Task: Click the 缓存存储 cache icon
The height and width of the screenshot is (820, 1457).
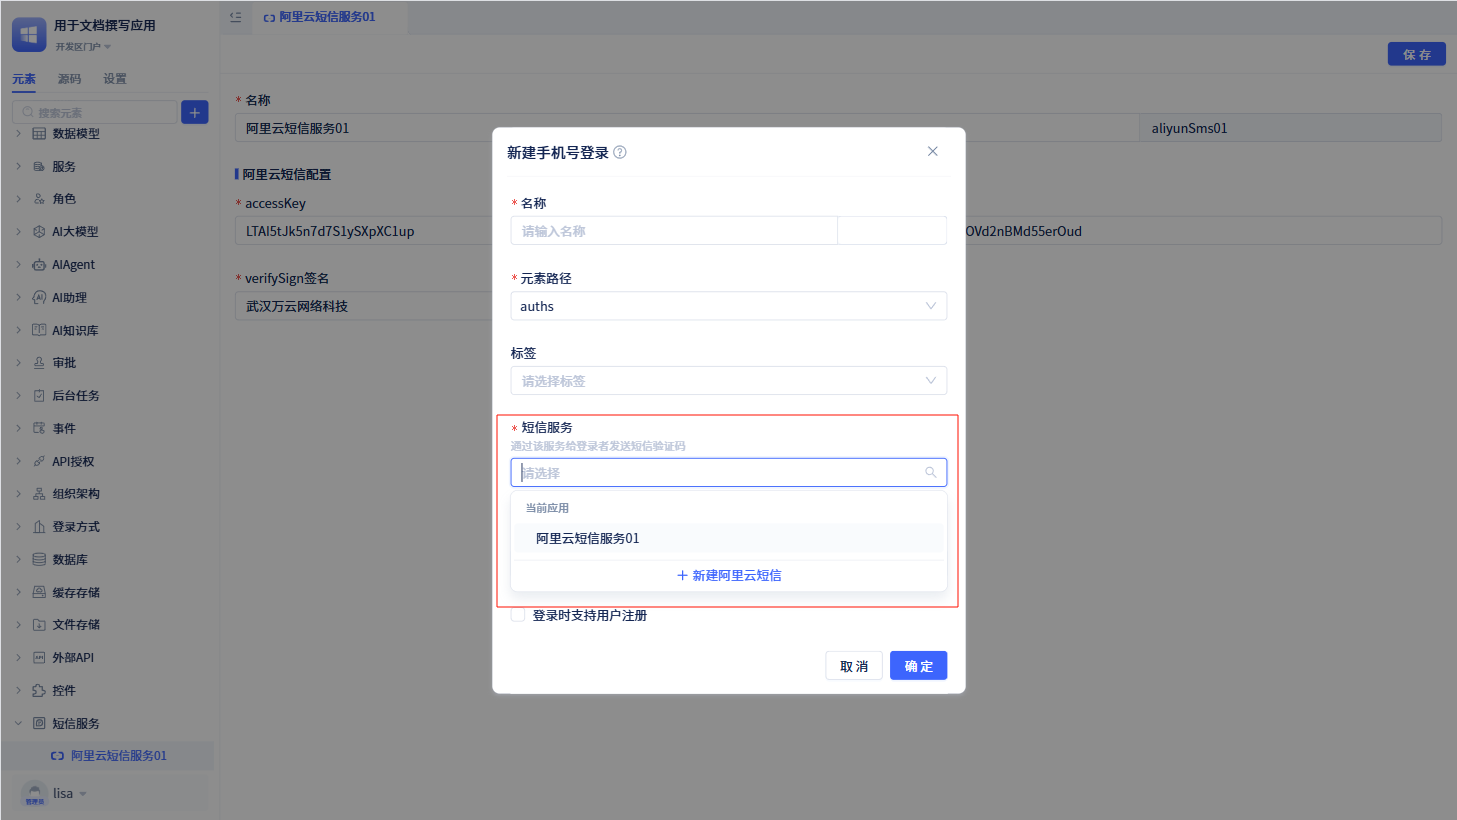Action: tap(39, 592)
